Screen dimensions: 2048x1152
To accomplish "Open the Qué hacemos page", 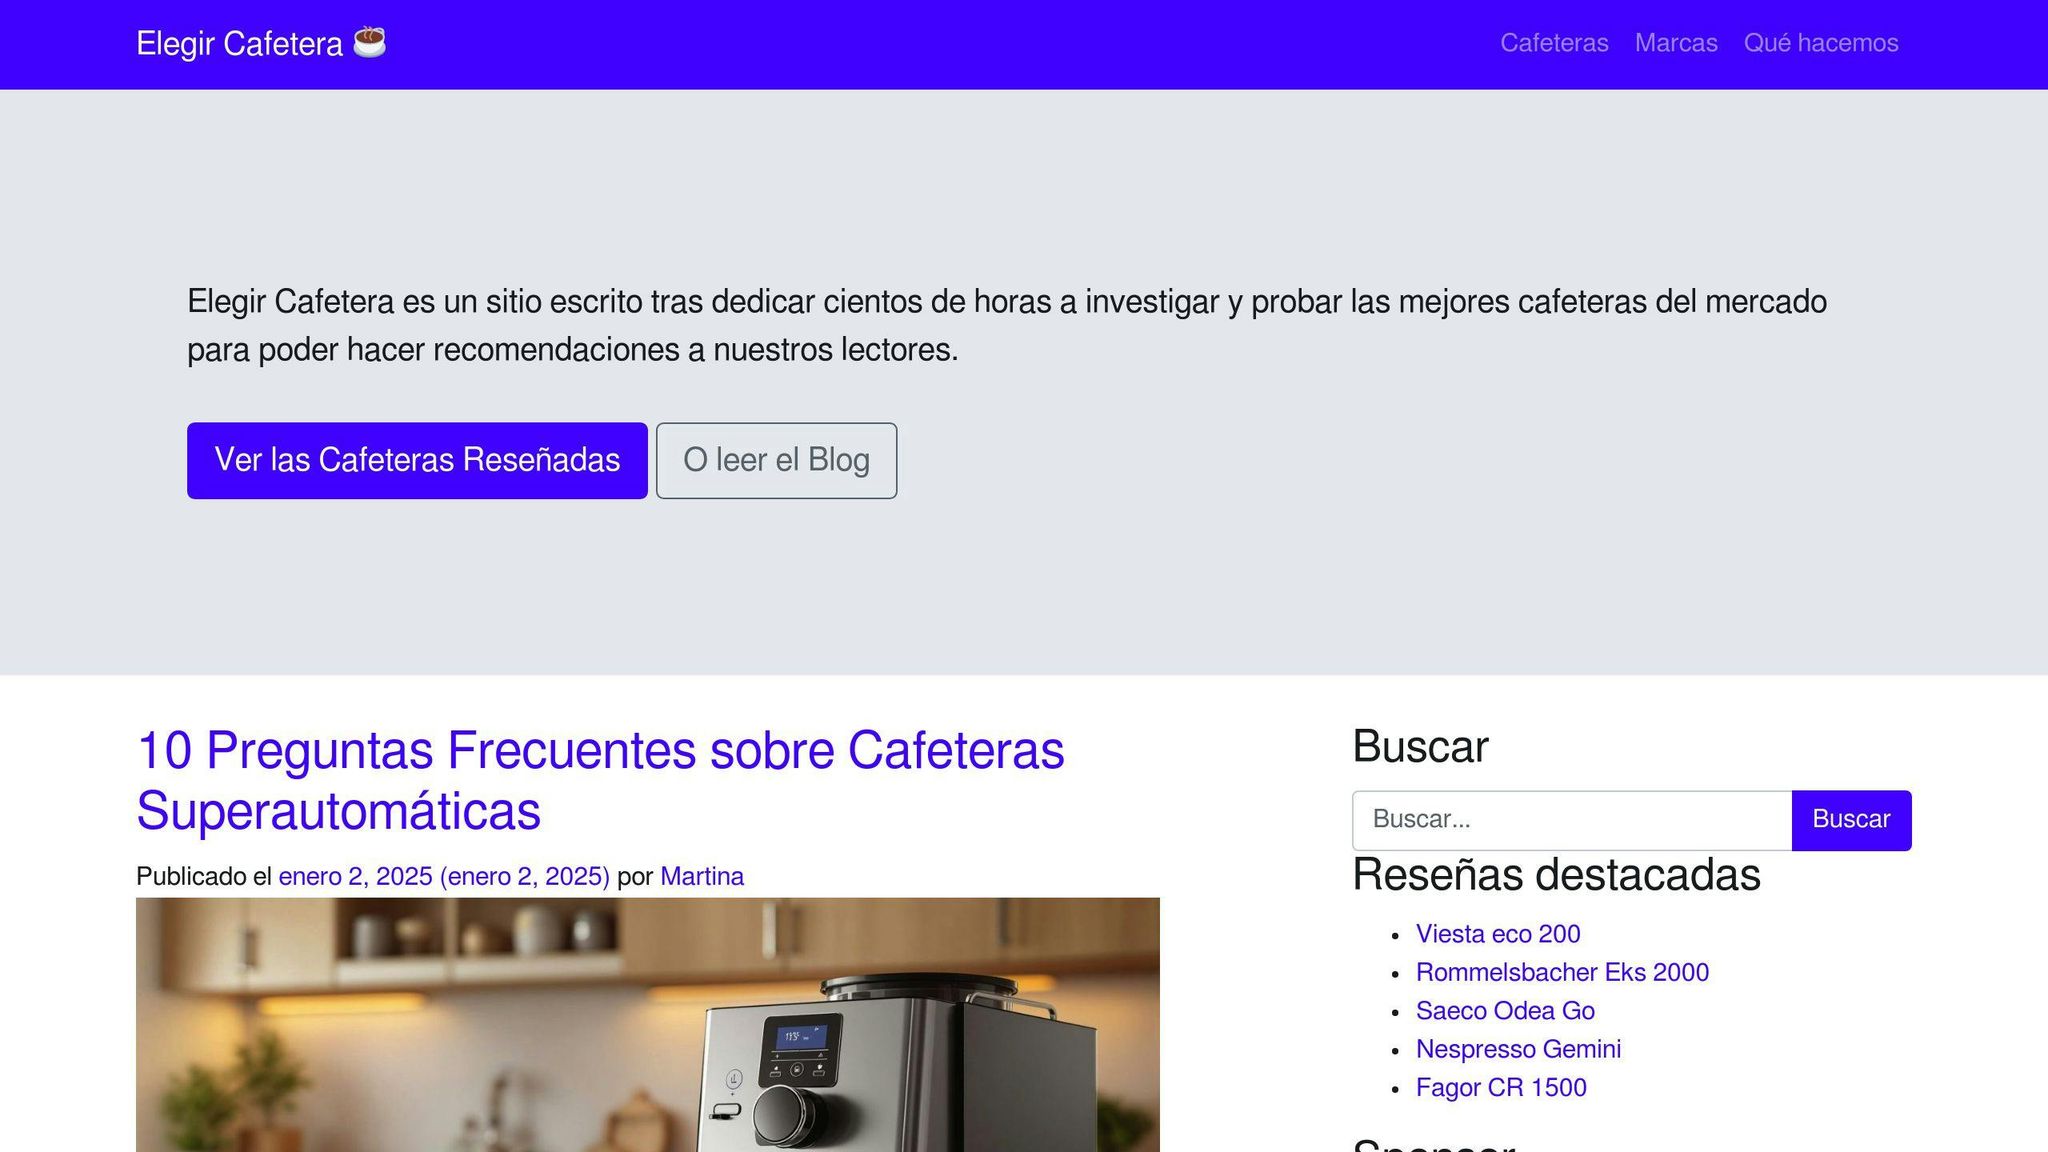I will (1820, 43).
